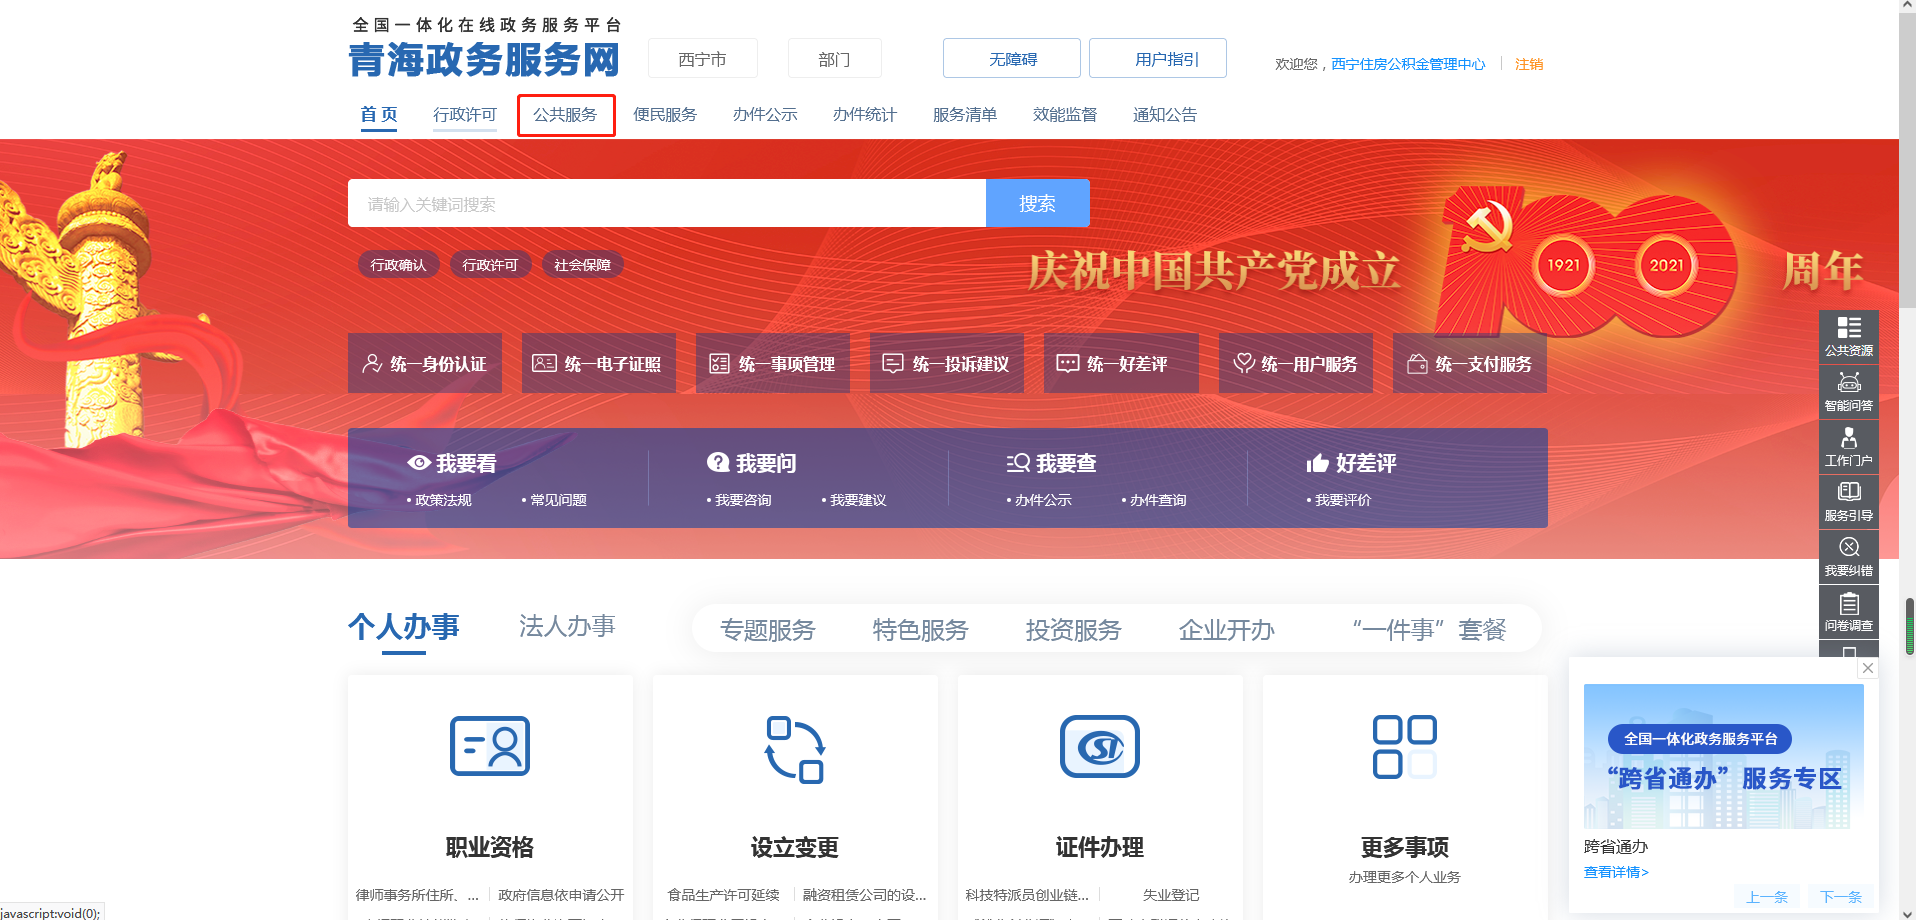Click the 统一电子证照 card icon
This screenshot has width=1916, height=920.
click(544, 363)
